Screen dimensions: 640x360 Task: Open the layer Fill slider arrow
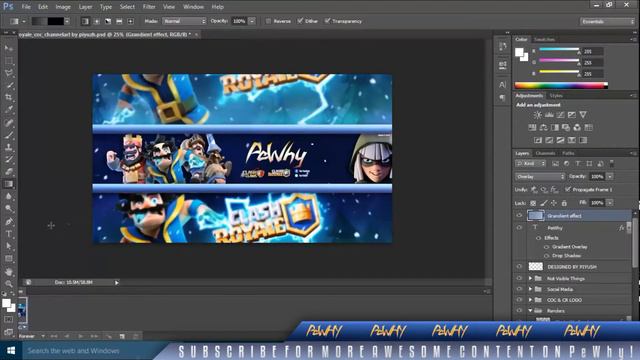pos(610,203)
